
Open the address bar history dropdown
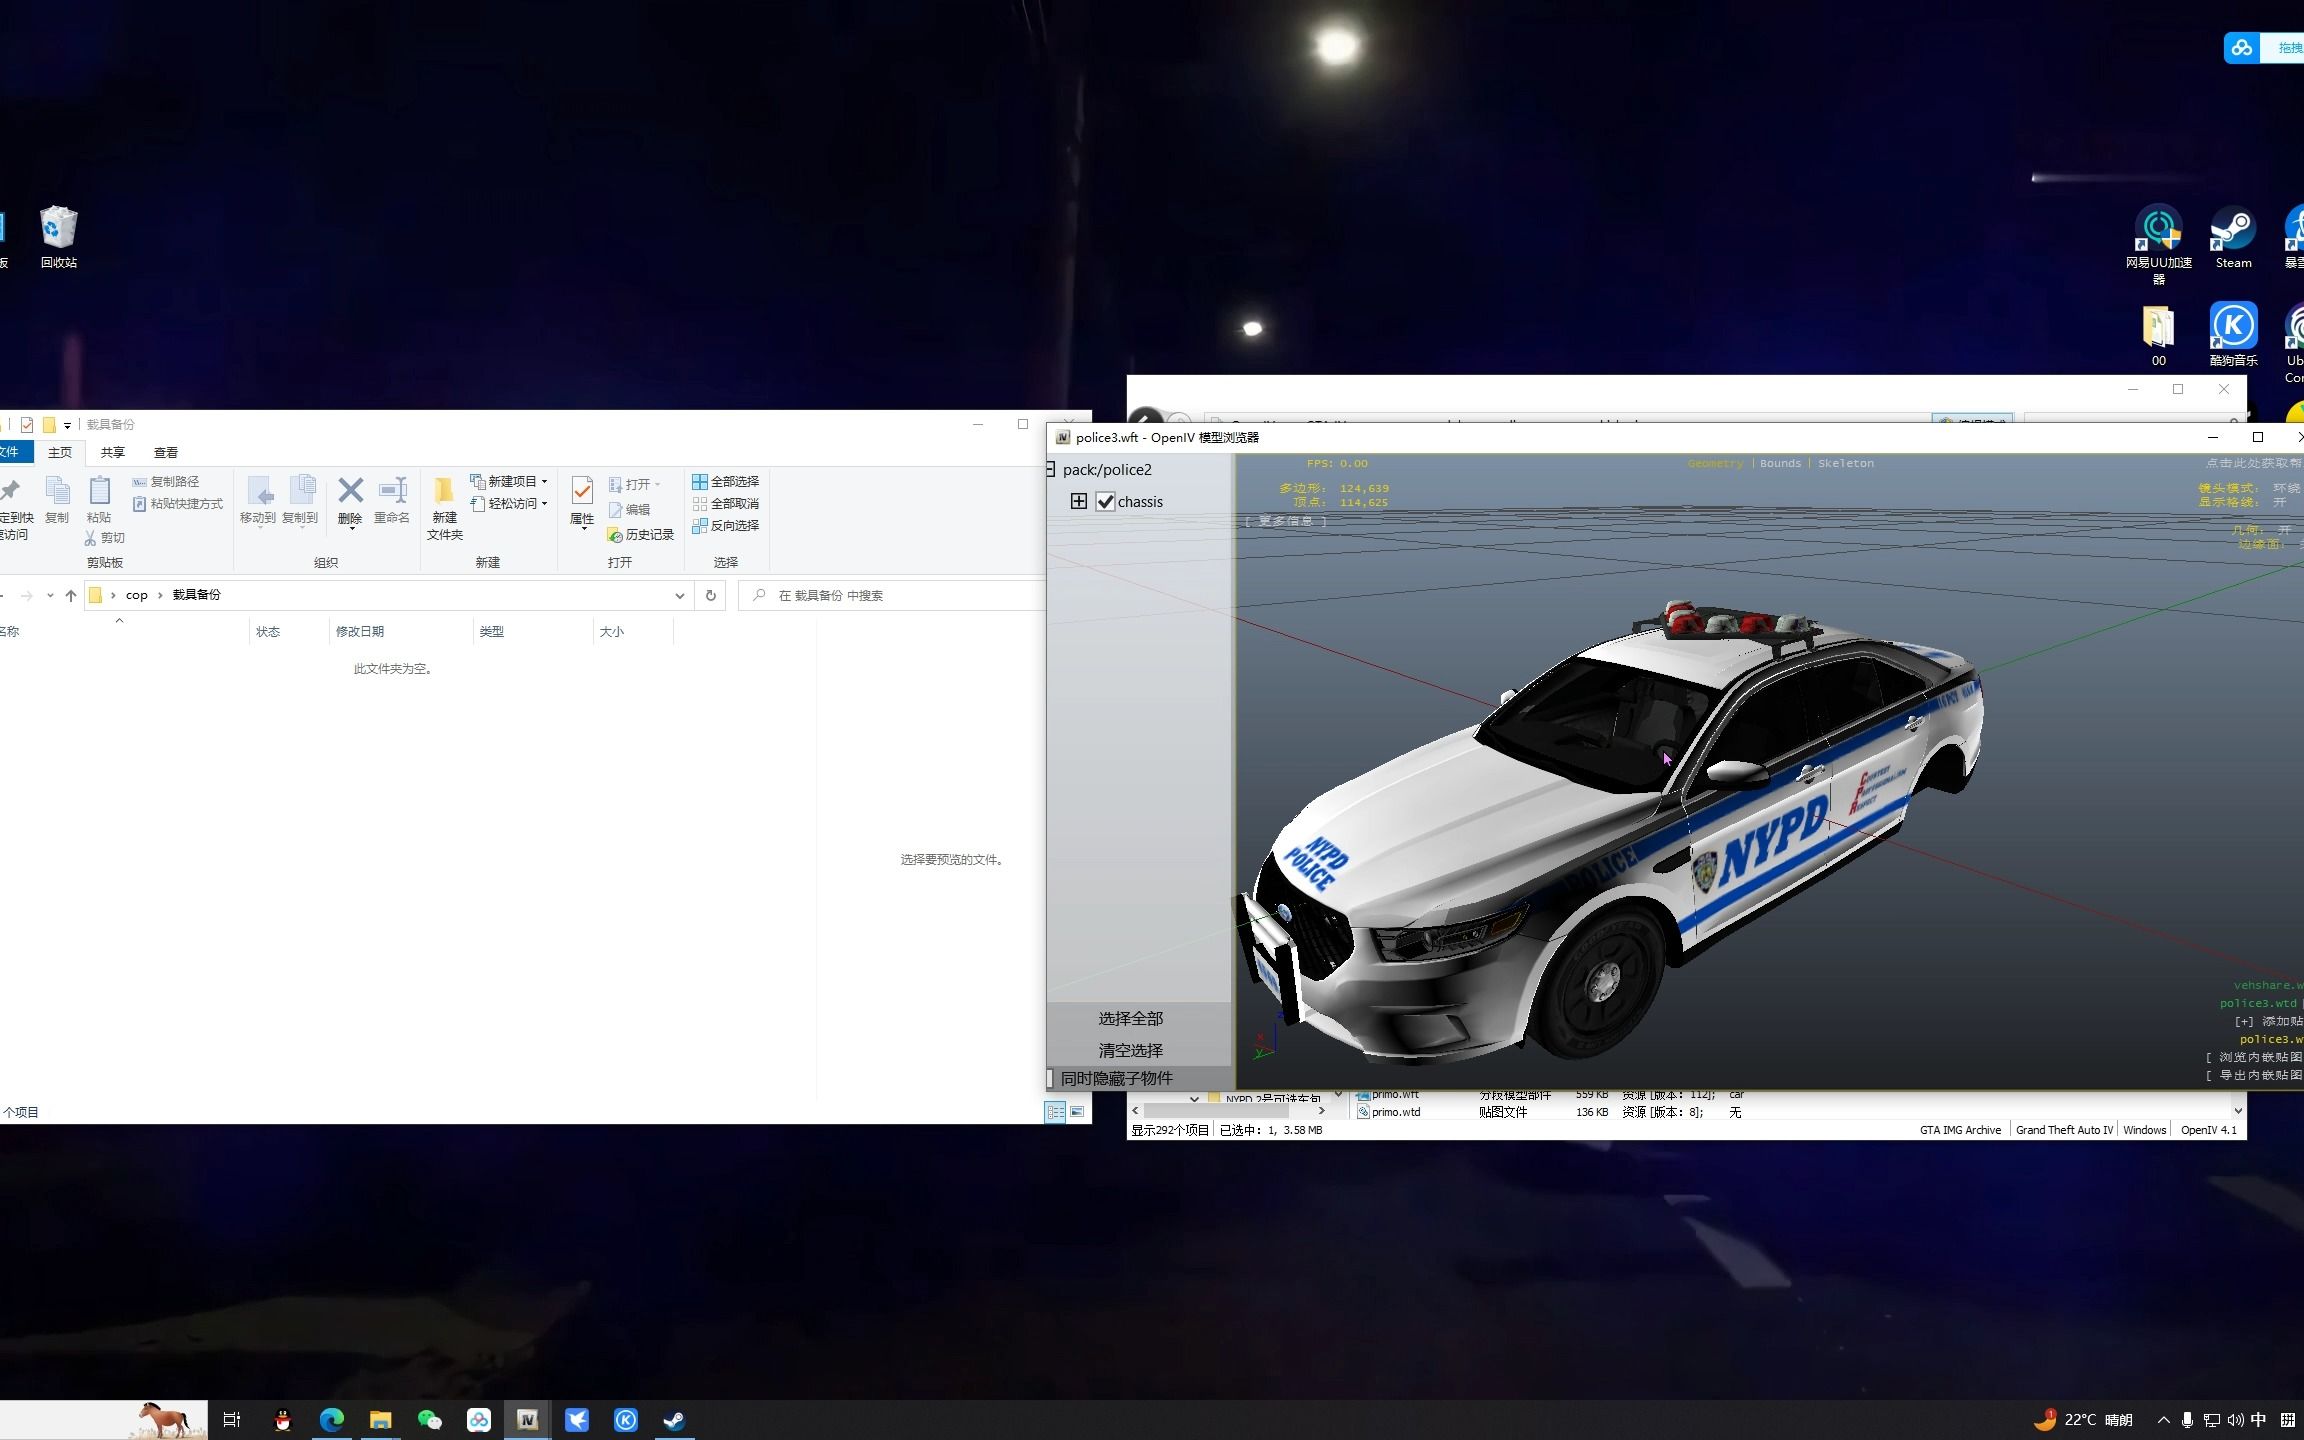coord(680,595)
